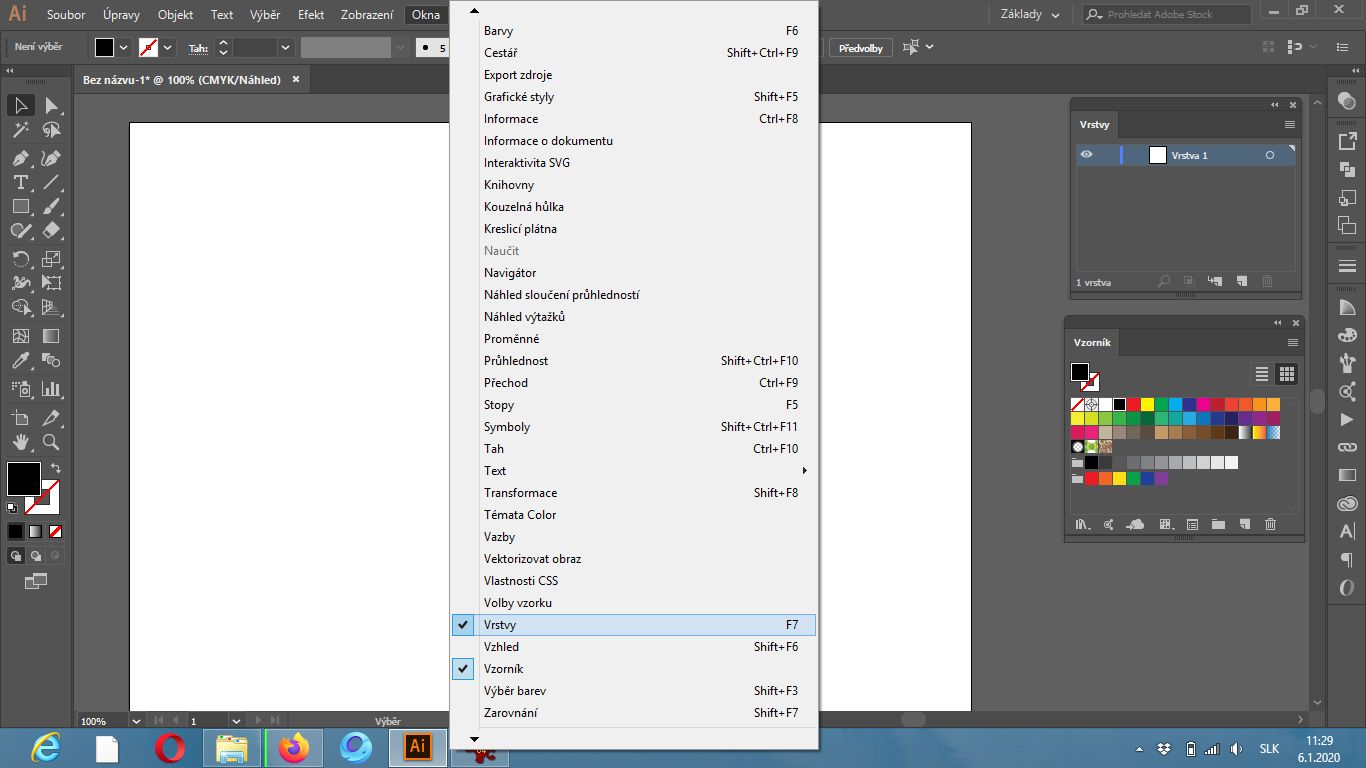Select the Rectangle tool
The width and height of the screenshot is (1366, 768).
(x=20, y=207)
